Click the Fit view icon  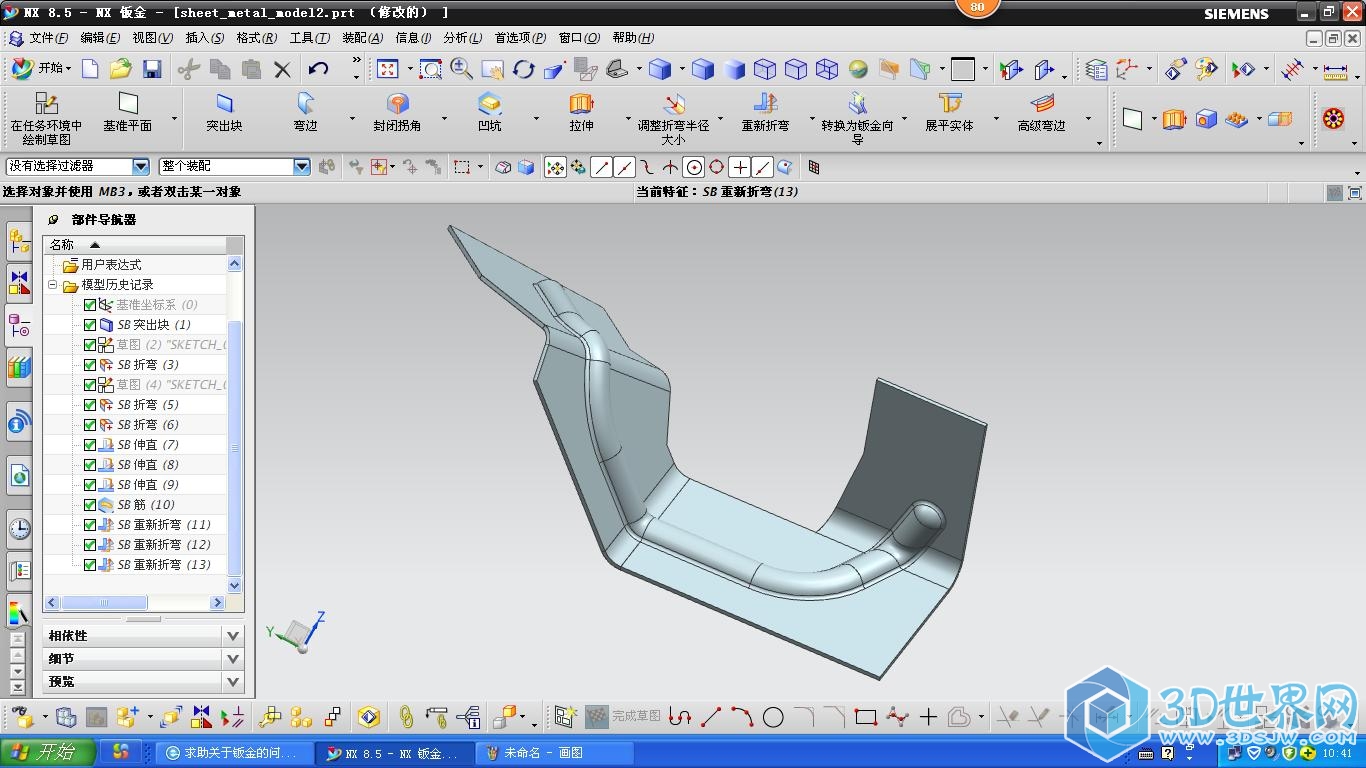[388, 69]
